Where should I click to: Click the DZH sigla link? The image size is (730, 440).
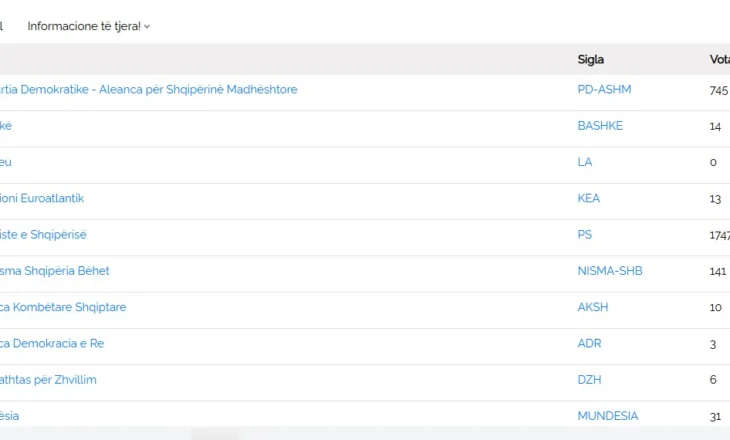click(589, 380)
